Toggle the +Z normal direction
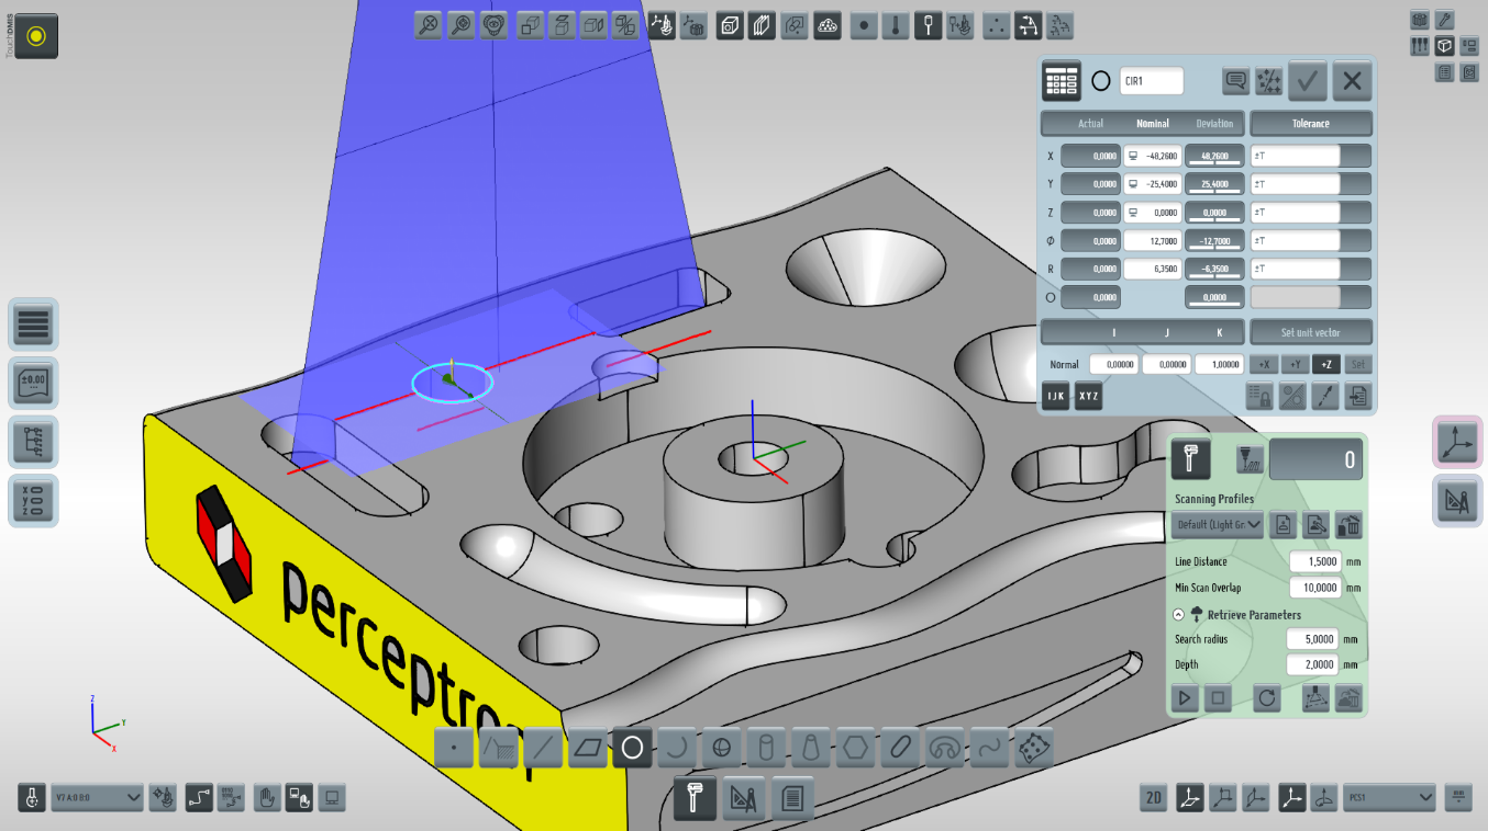 tap(1326, 365)
